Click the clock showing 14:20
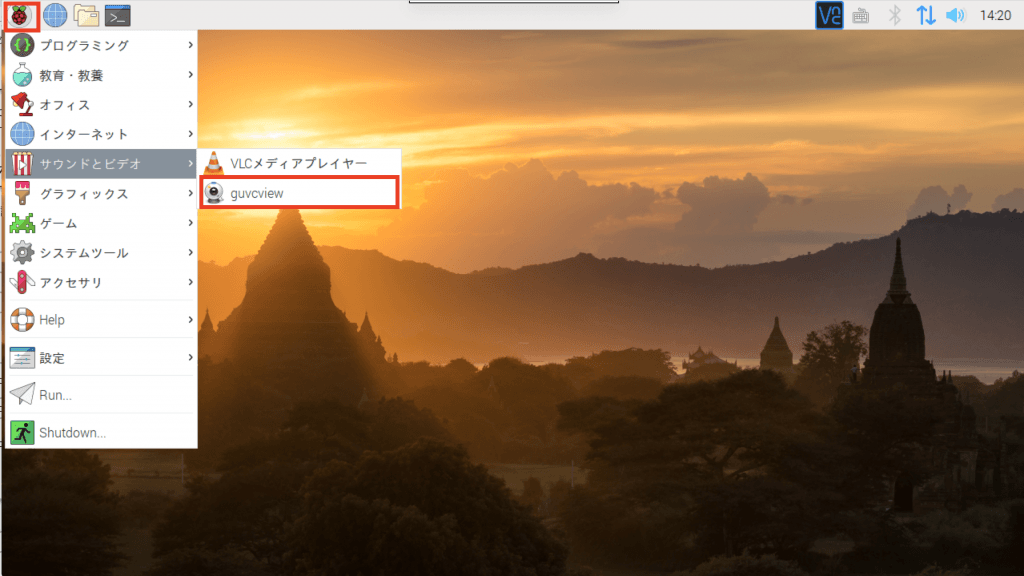 click(995, 15)
